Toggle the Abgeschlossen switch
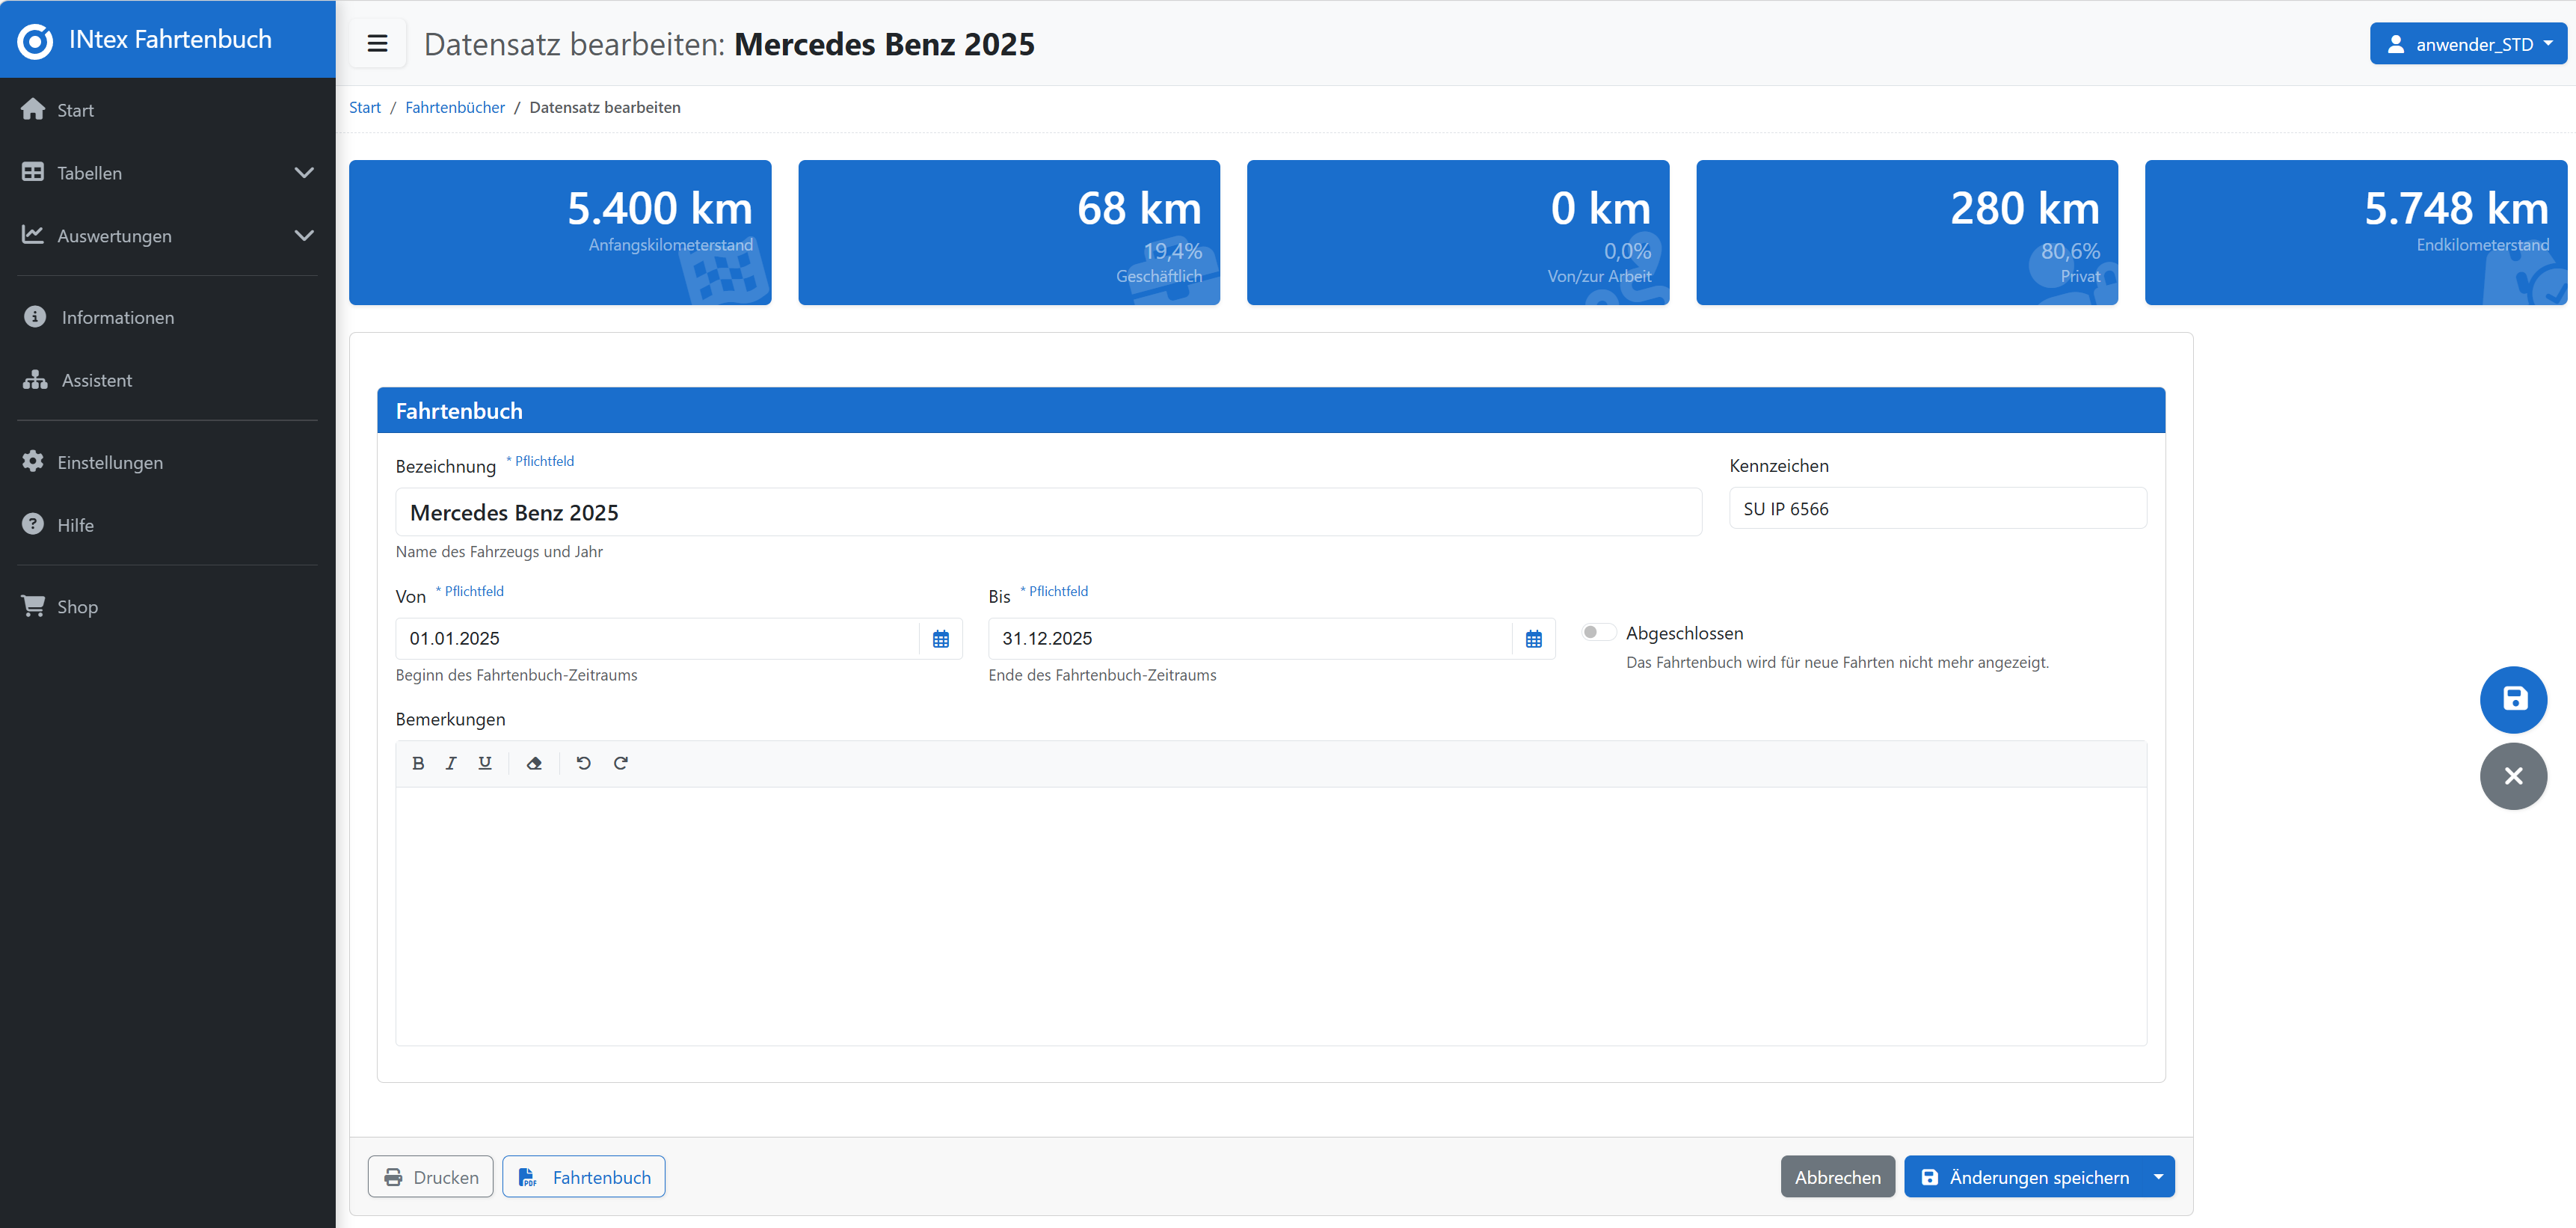This screenshot has height=1228, width=2576. click(1598, 632)
